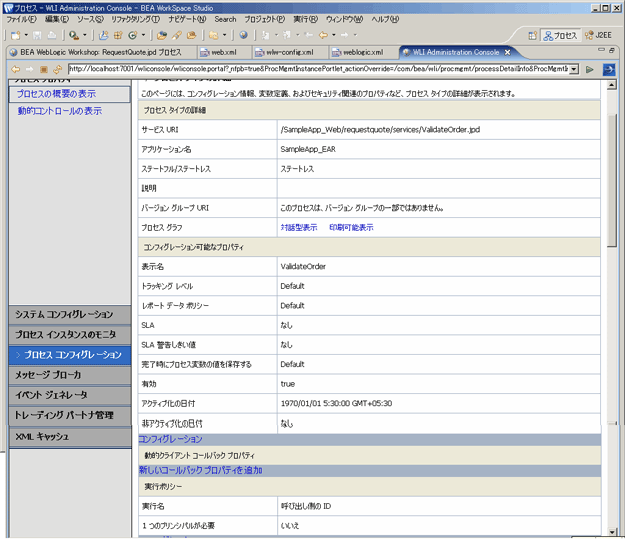Open the メッセージ ブローカ module

tap(70, 375)
